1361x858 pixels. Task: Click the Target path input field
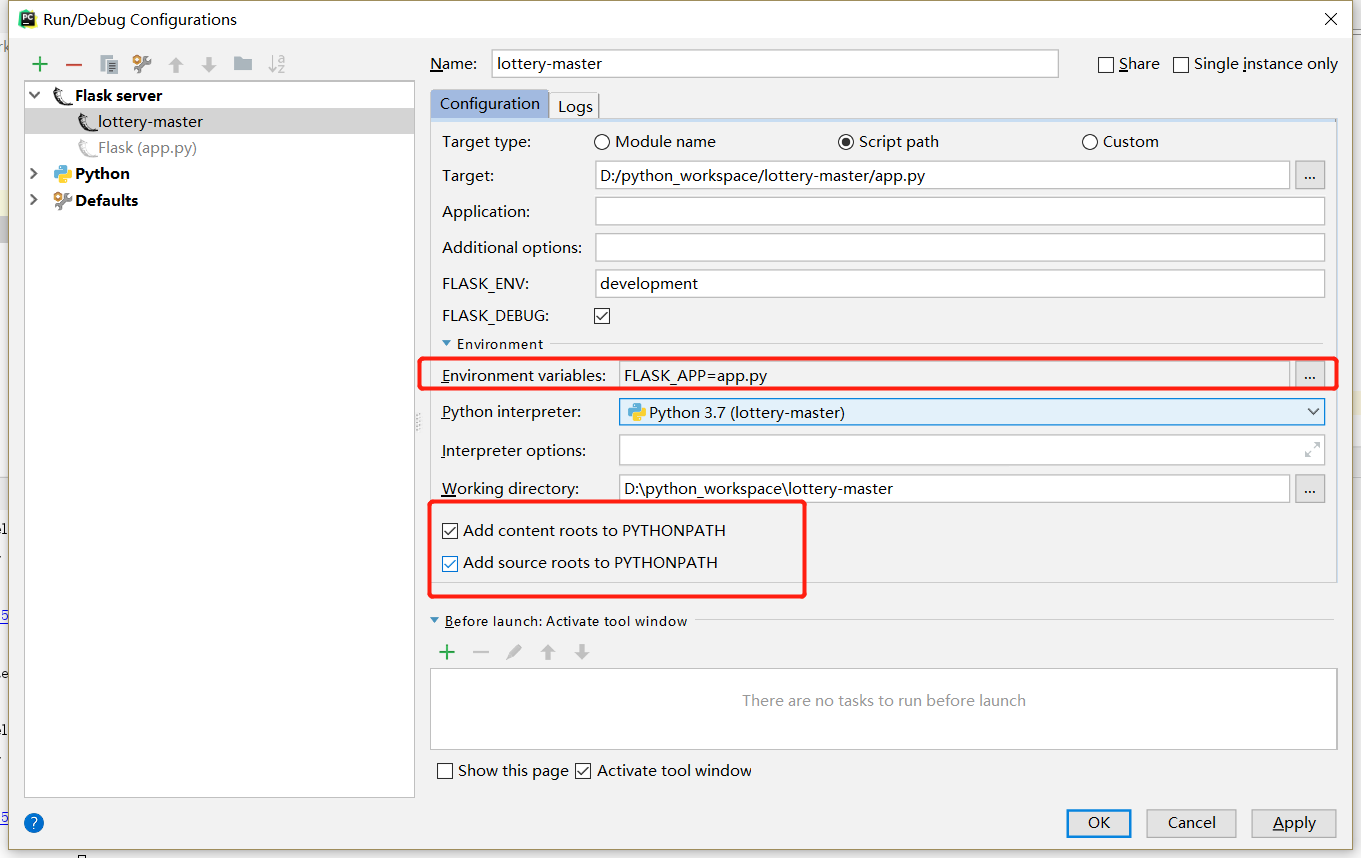(942, 176)
